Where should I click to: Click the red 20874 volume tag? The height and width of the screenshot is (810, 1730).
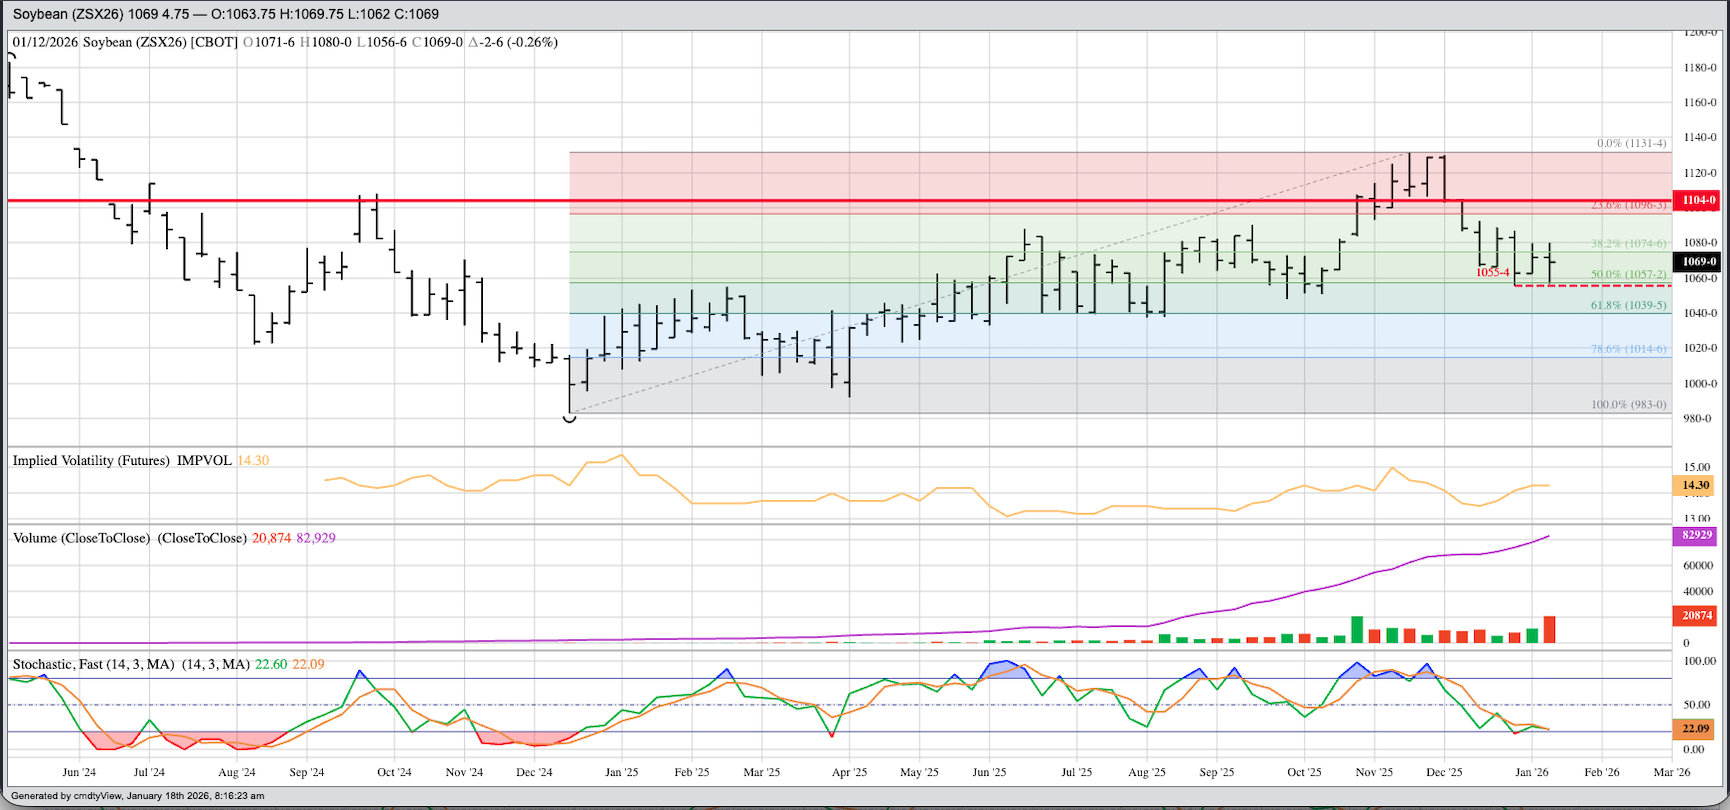[x=1695, y=616]
